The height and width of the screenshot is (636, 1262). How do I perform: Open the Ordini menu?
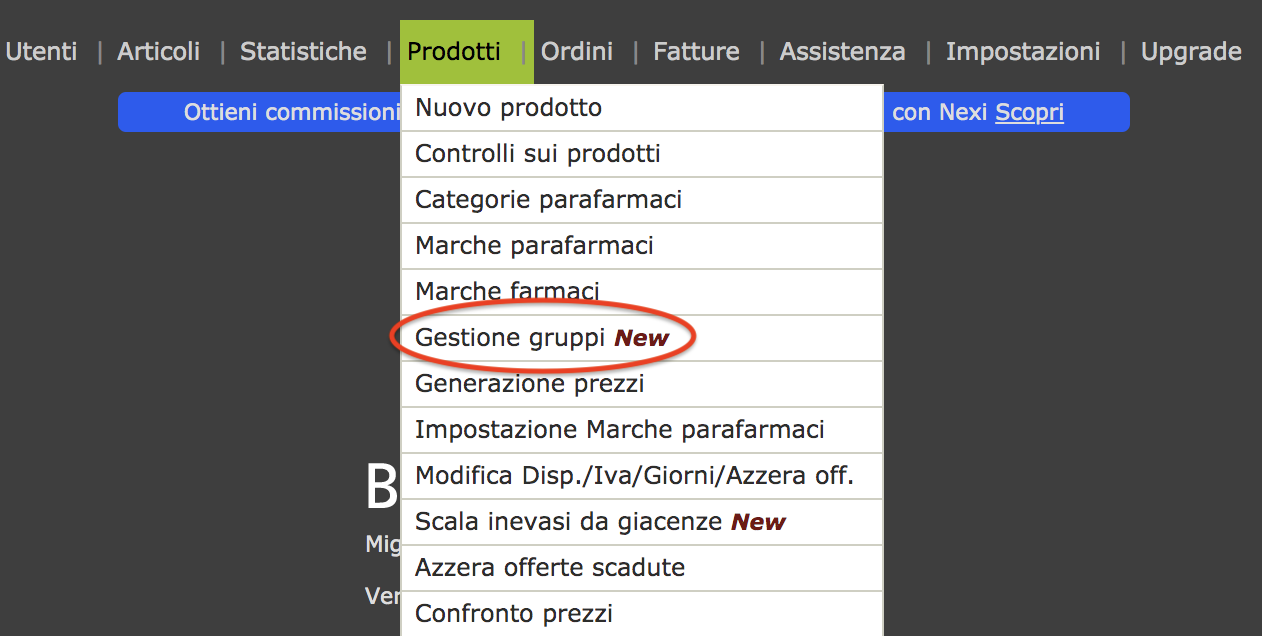(577, 51)
